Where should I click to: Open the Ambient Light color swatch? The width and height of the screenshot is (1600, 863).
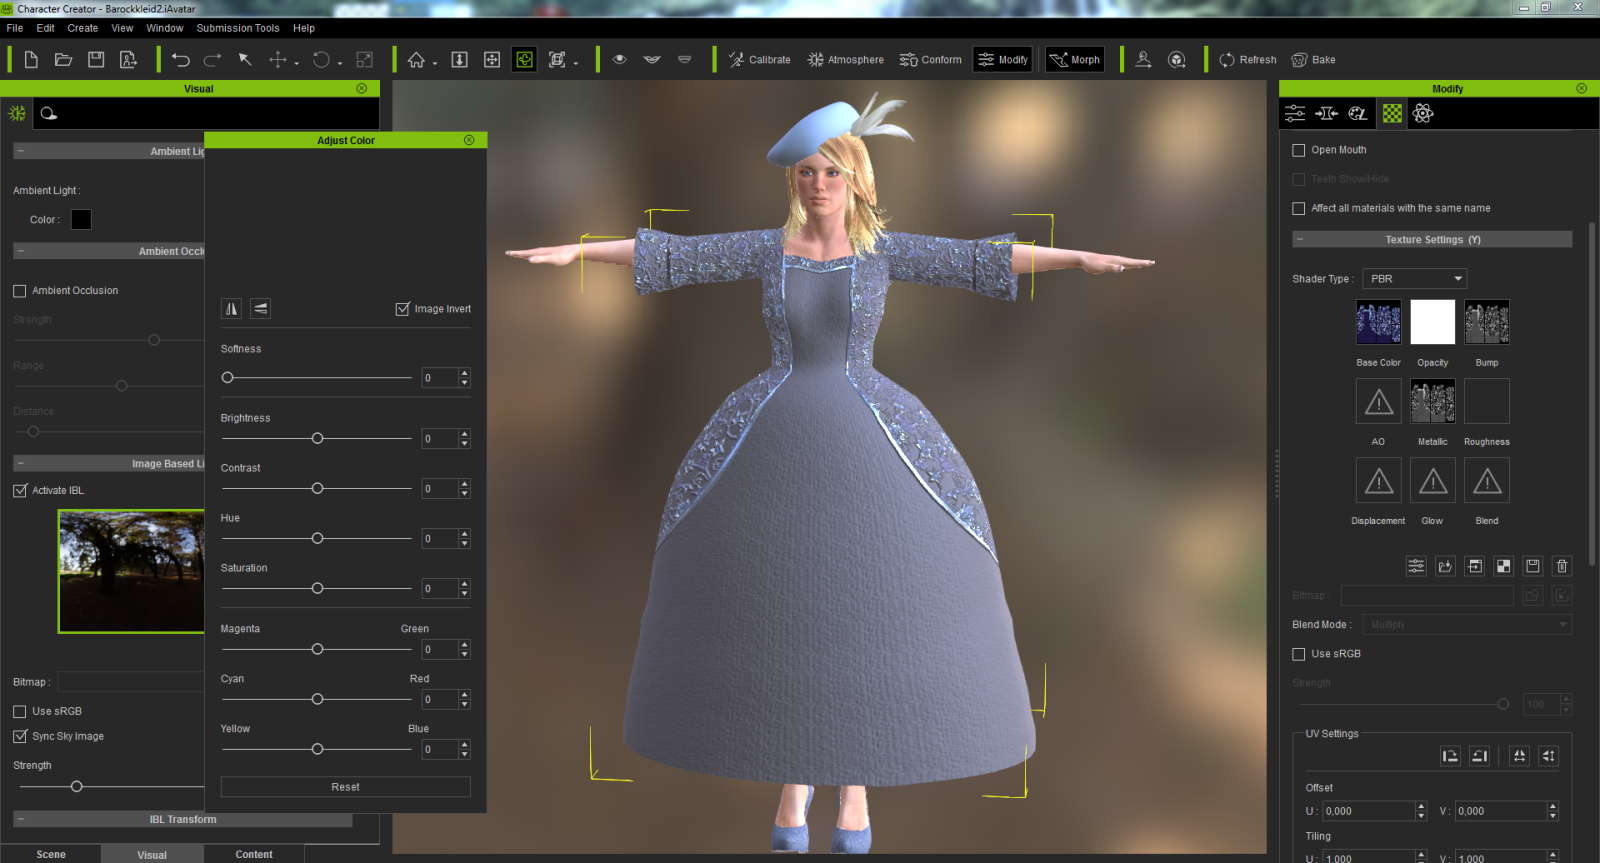[81, 219]
